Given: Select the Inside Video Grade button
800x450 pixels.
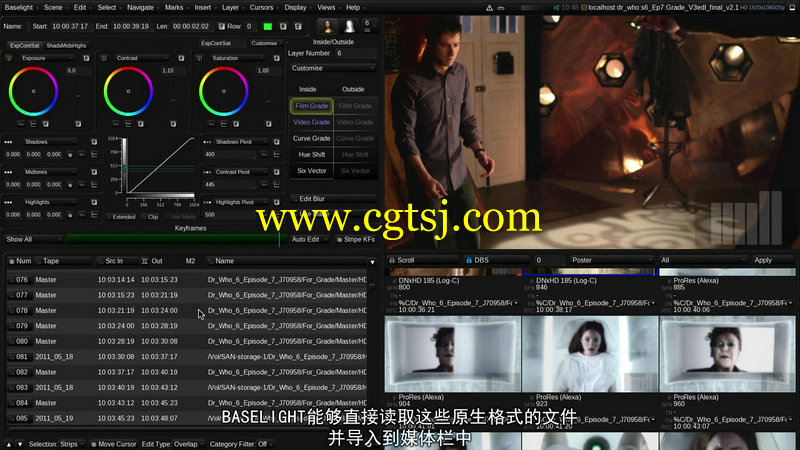Looking at the screenshot, I should tap(311, 122).
